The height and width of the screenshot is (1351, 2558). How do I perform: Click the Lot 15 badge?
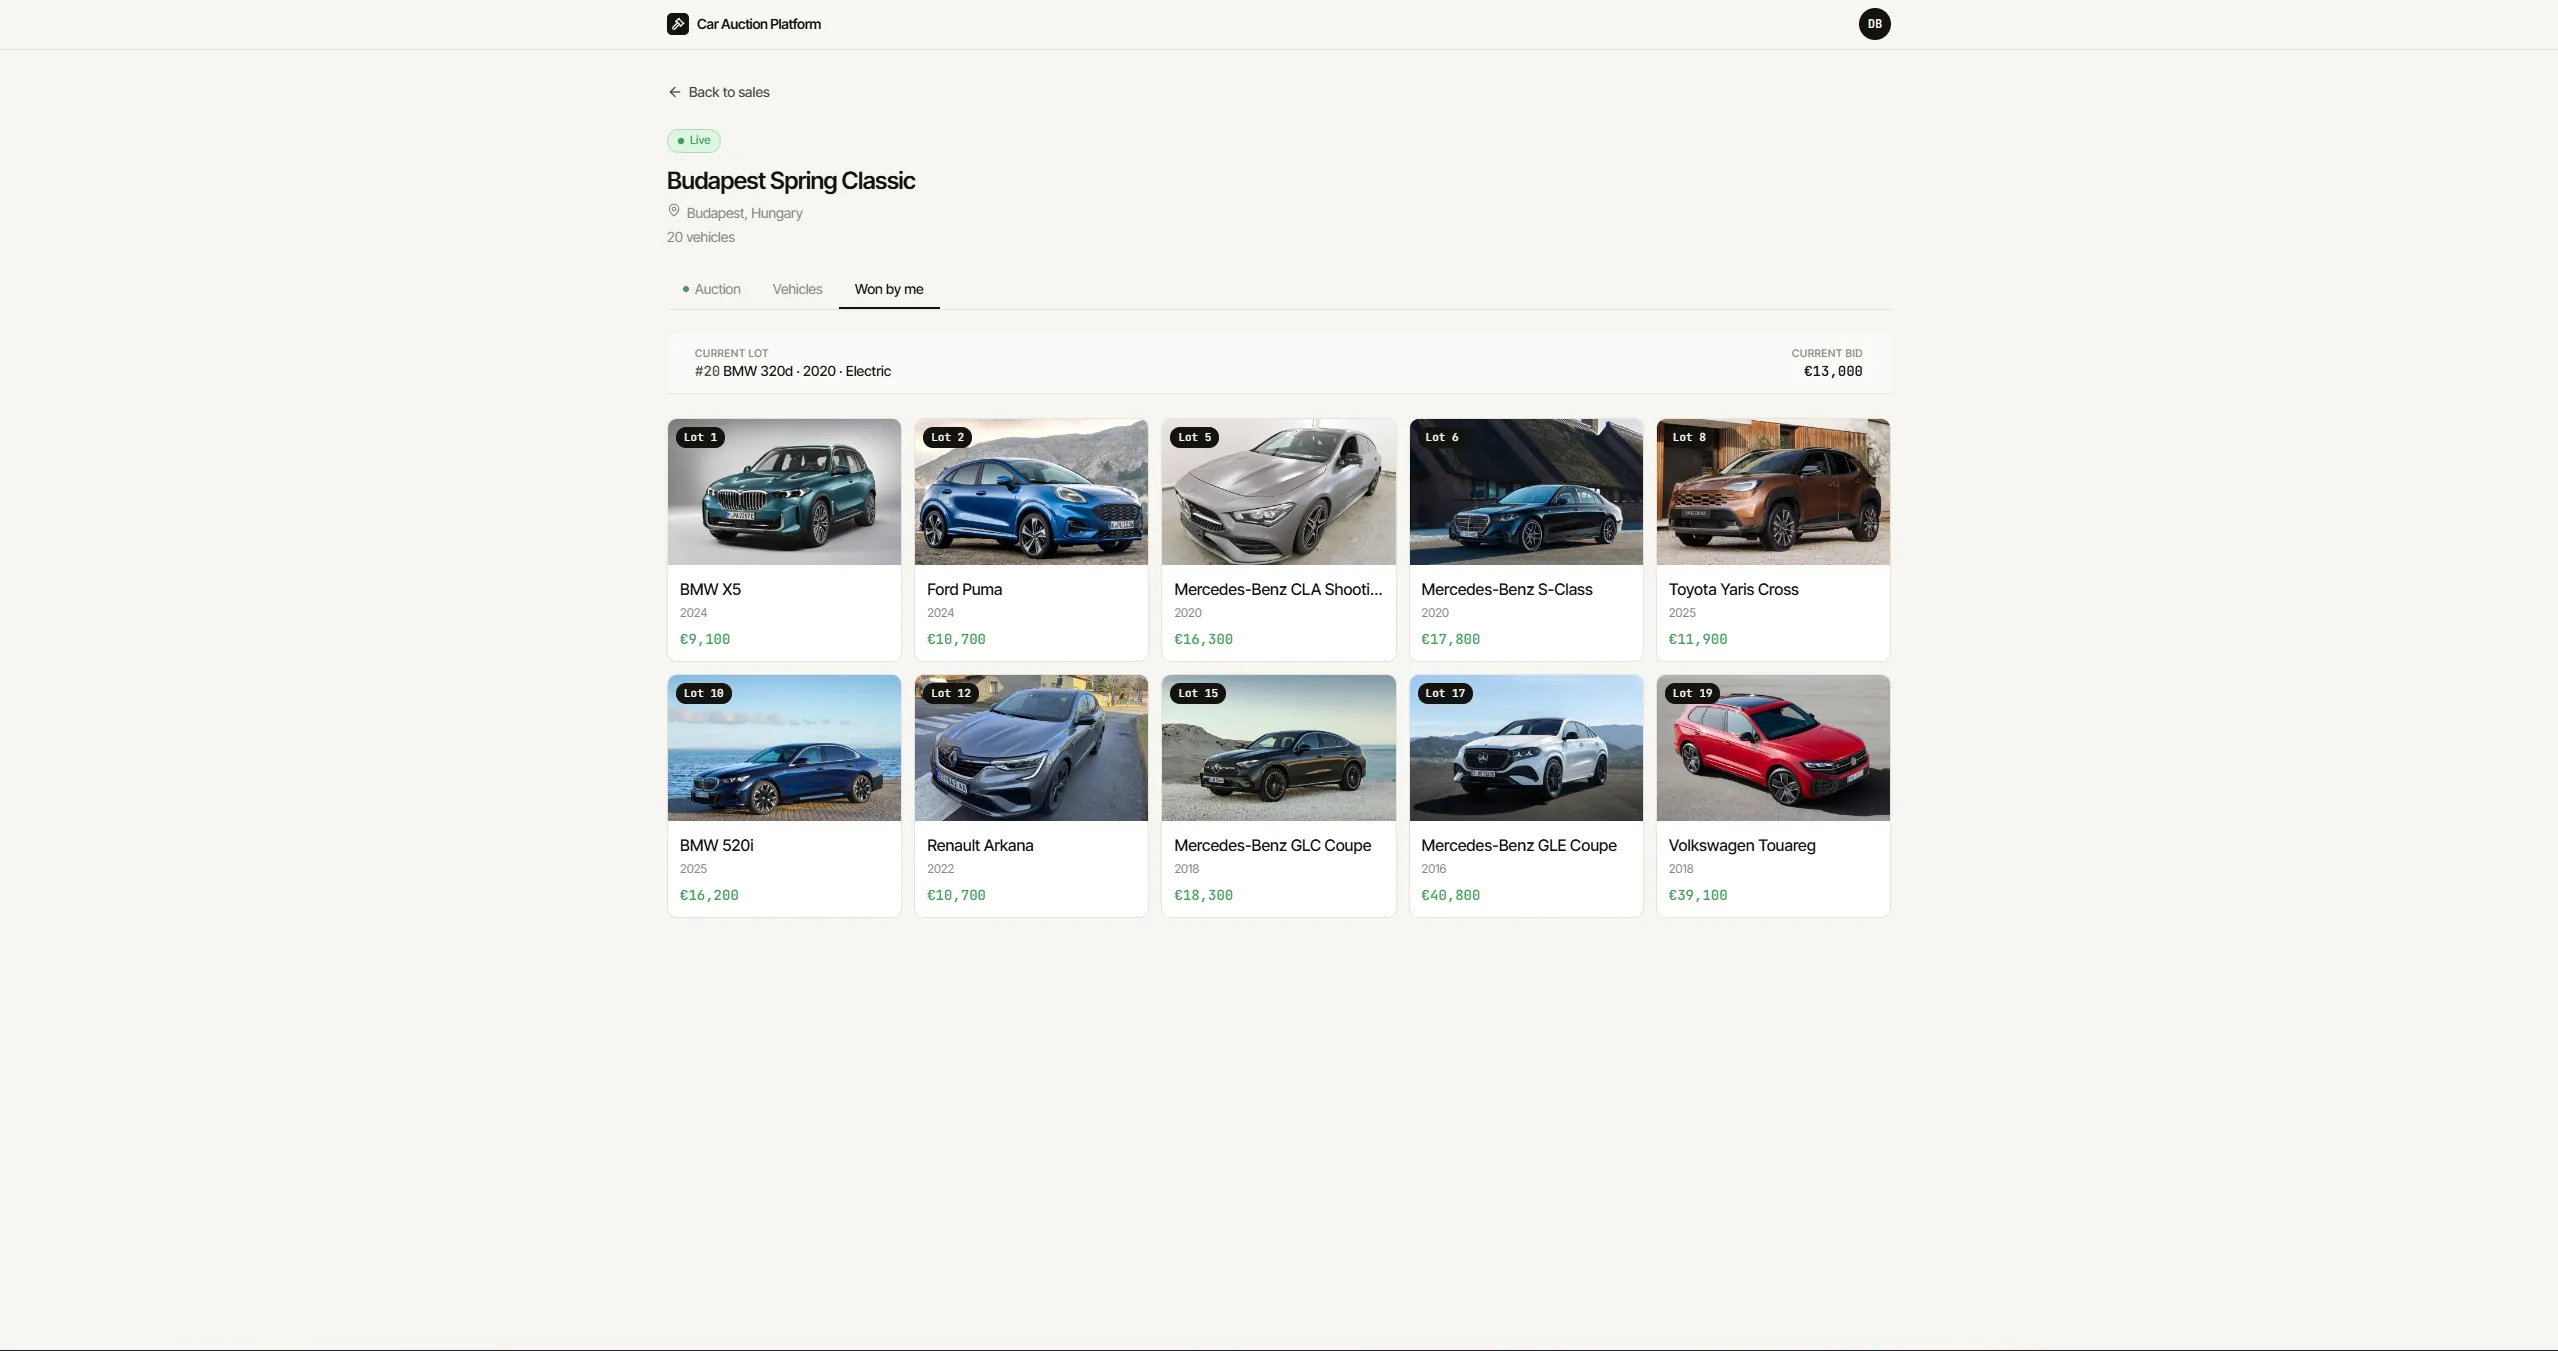coord(1198,693)
